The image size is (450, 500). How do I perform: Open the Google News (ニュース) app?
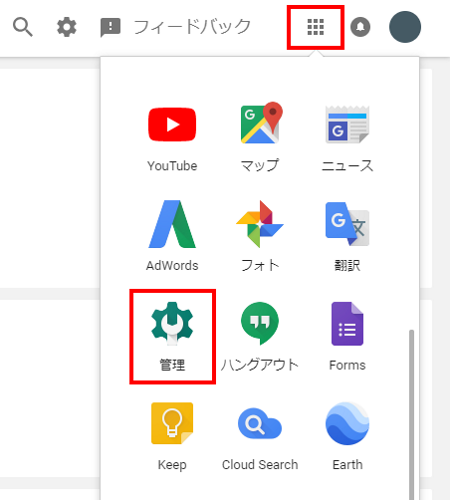[347, 124]
